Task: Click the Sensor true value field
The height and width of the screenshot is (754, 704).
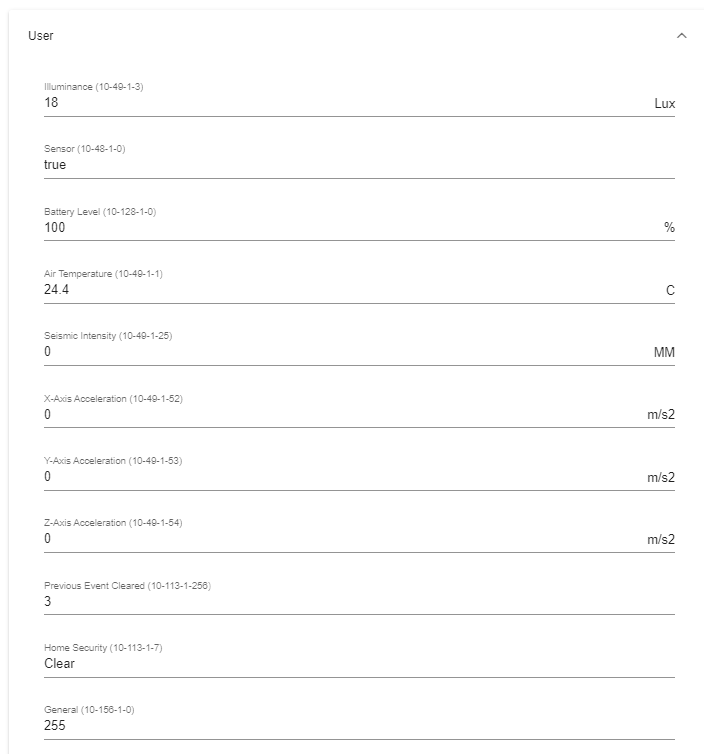Action: point(359,165)
